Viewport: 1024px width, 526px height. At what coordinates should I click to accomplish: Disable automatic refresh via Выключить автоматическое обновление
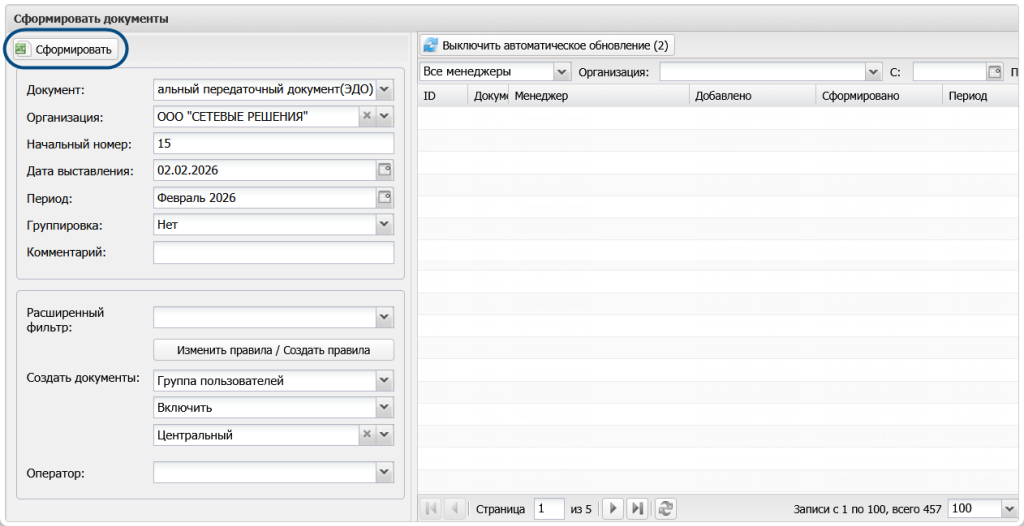(547, 46)
